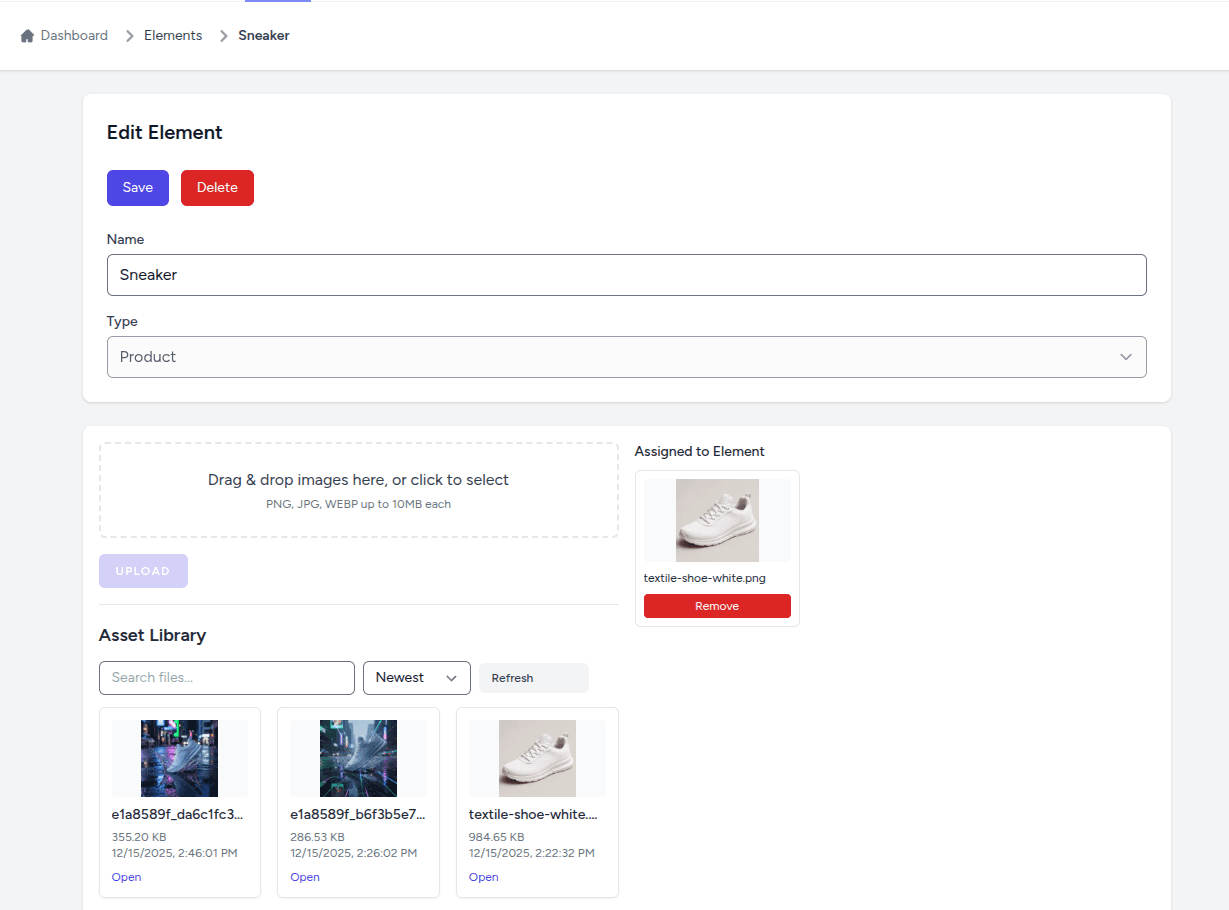Click the disabled UPLOAD button
The width and height of the screenshot is (1229, 910).
tap(143, 570)
